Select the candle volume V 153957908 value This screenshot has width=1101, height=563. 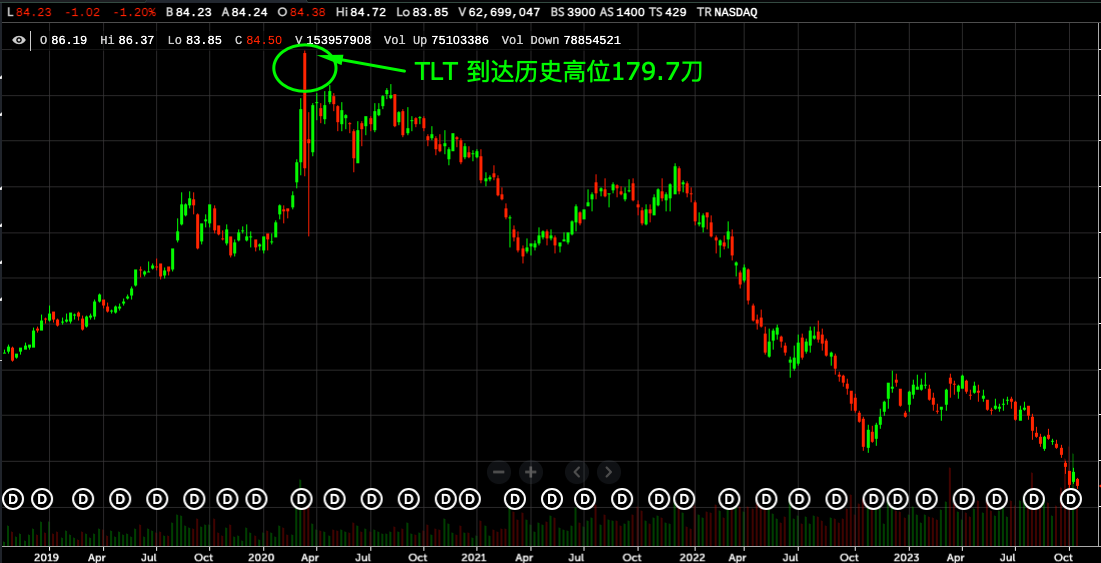click(333, 41)
